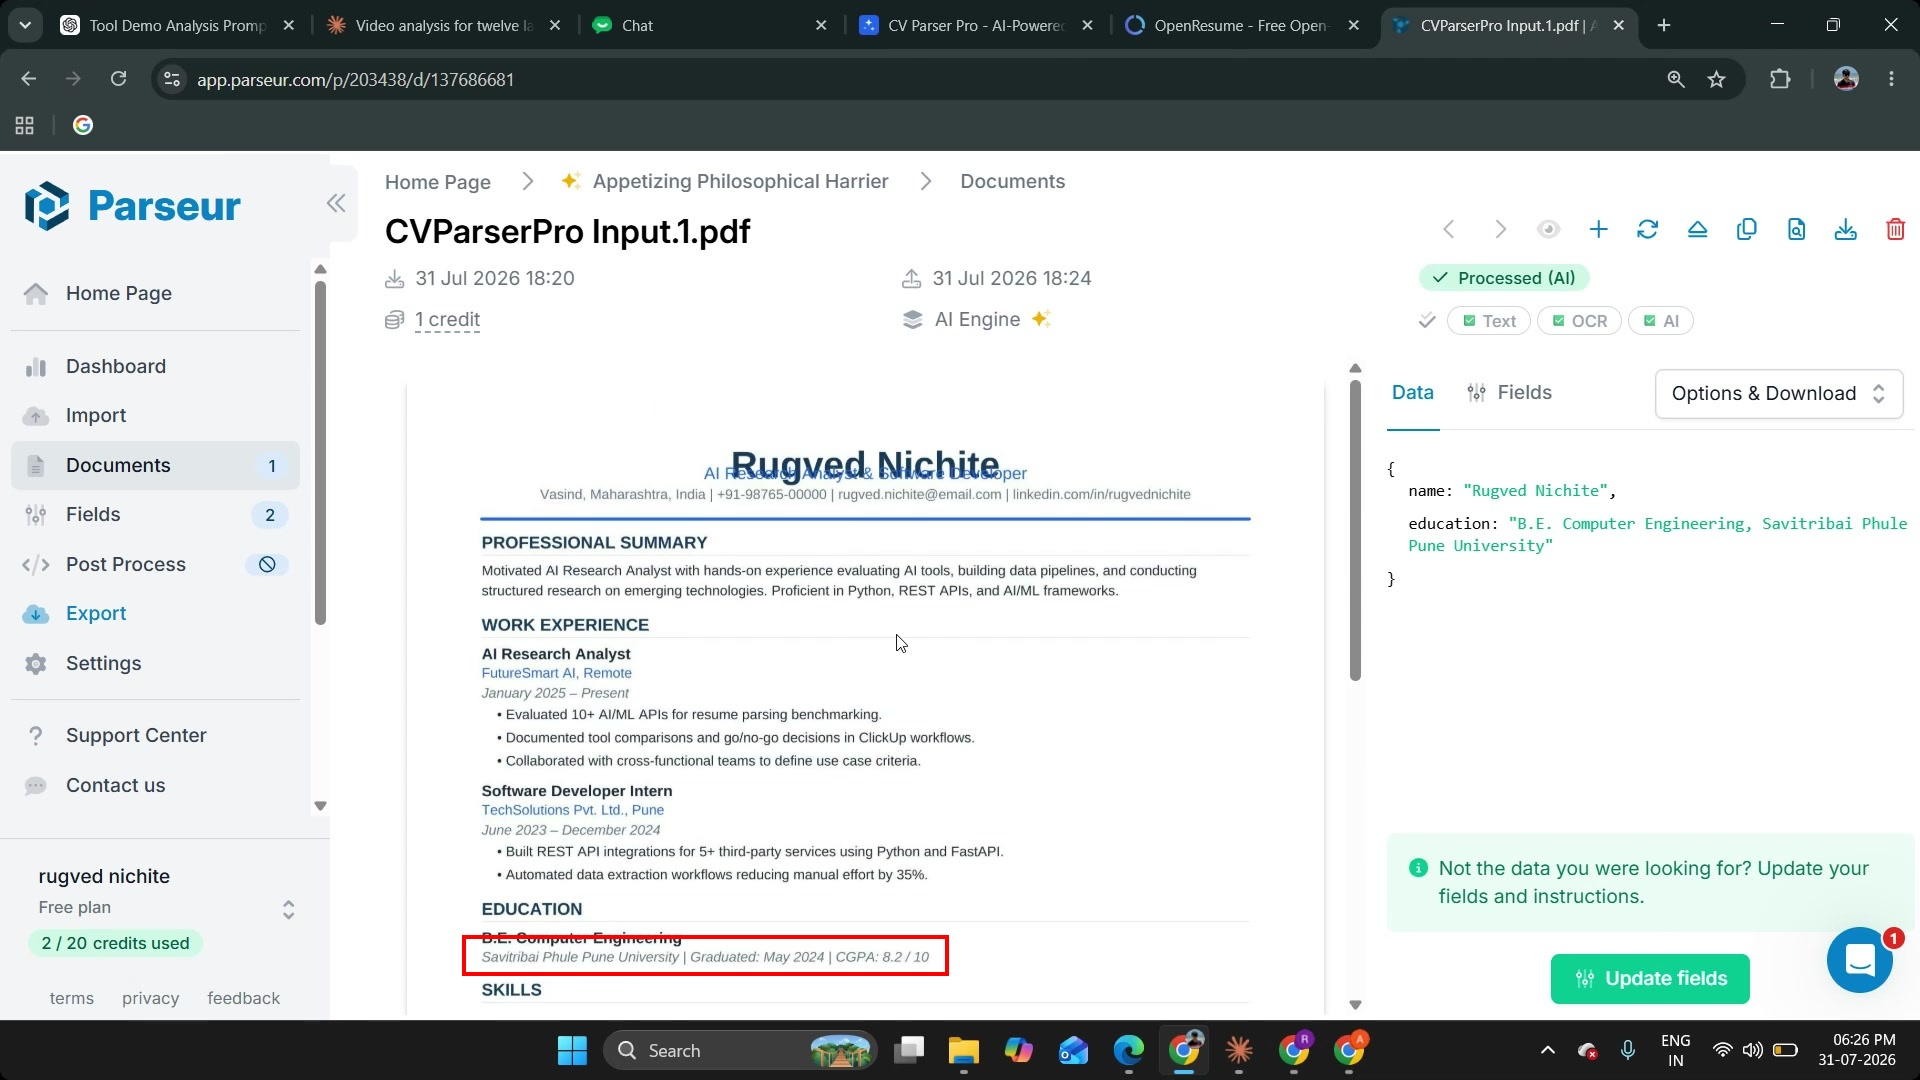The image size is (1920, 1080).
Task: Click the Update fields button
Action: tap(1650, 979)
